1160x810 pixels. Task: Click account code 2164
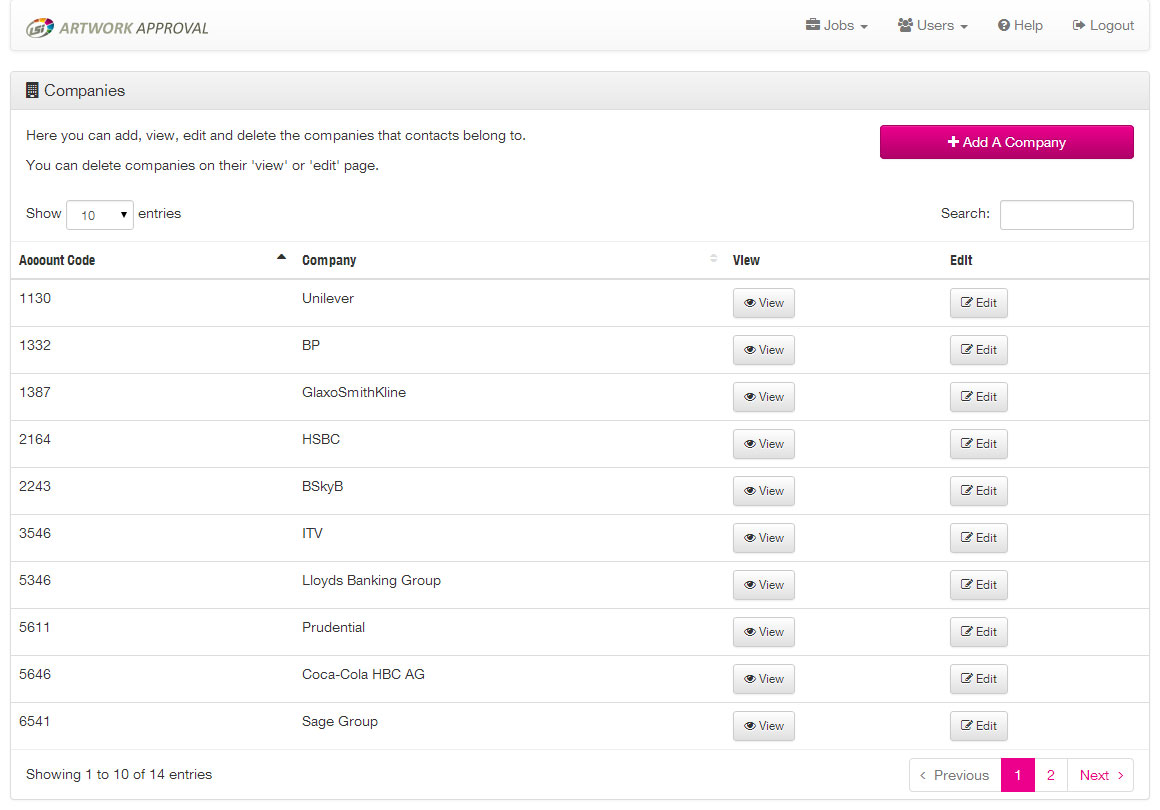click(35, 439)
